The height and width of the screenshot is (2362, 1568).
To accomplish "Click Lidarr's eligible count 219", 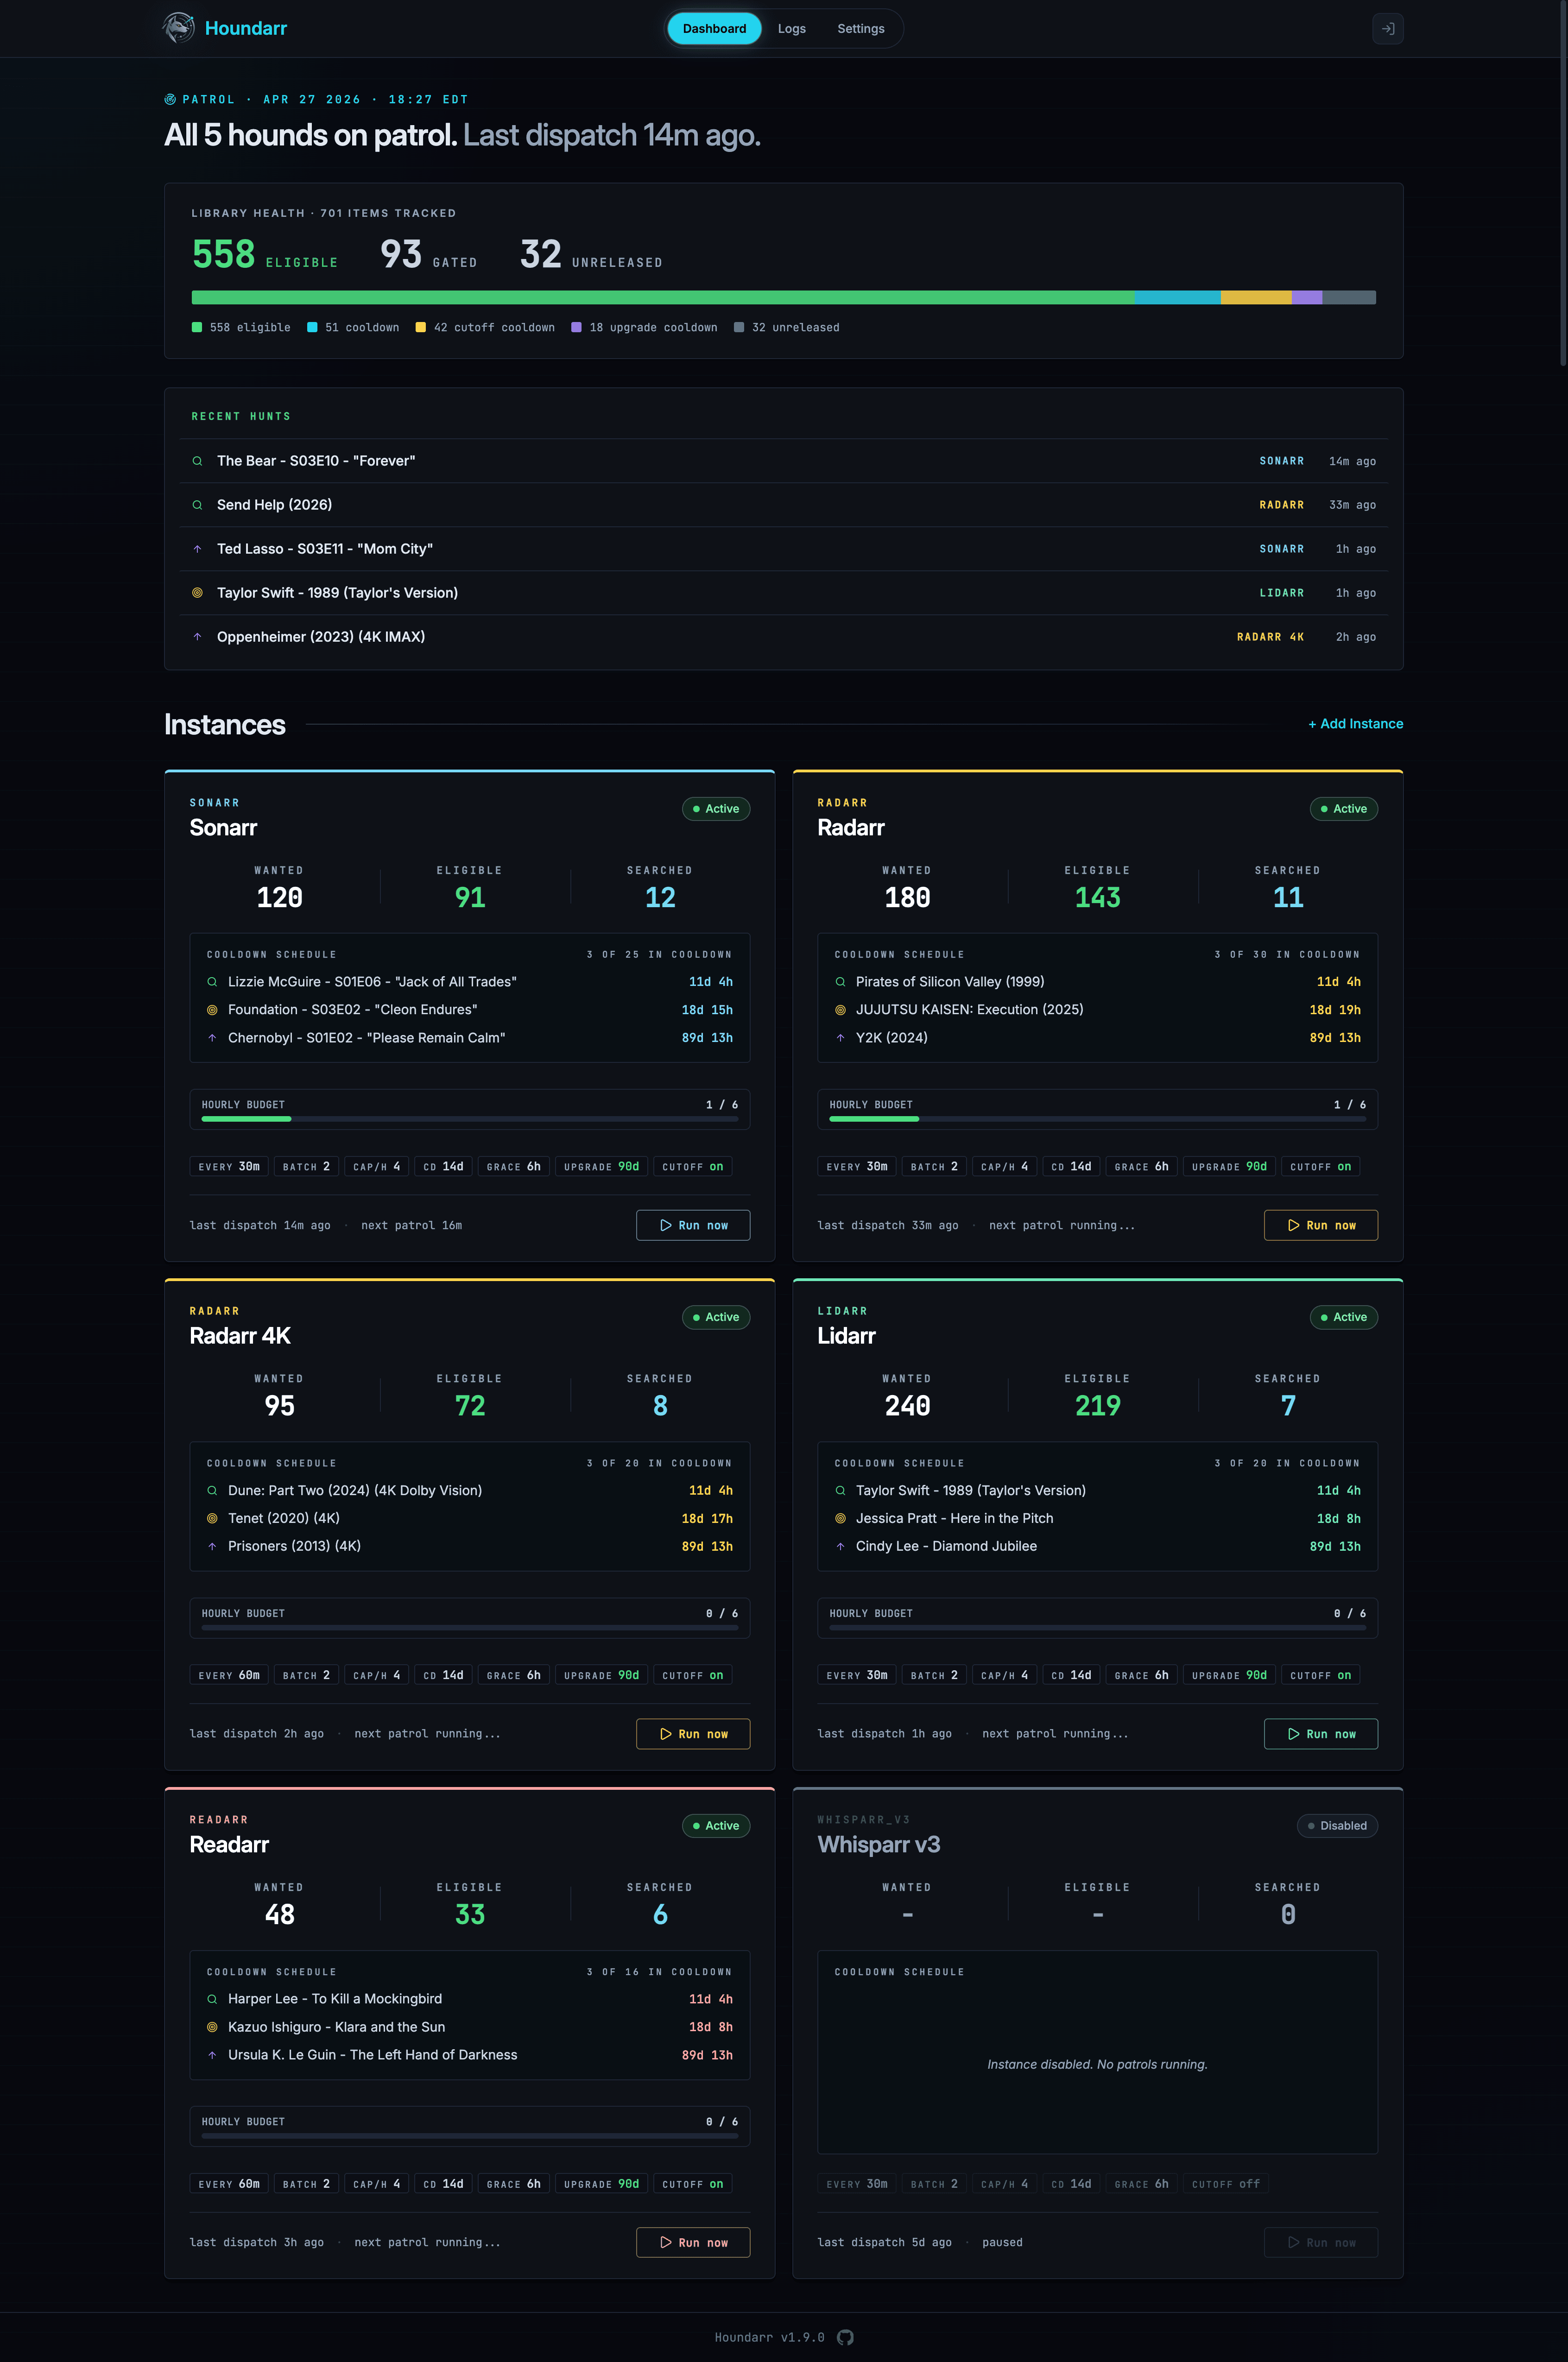I will coord(1098,1406).
